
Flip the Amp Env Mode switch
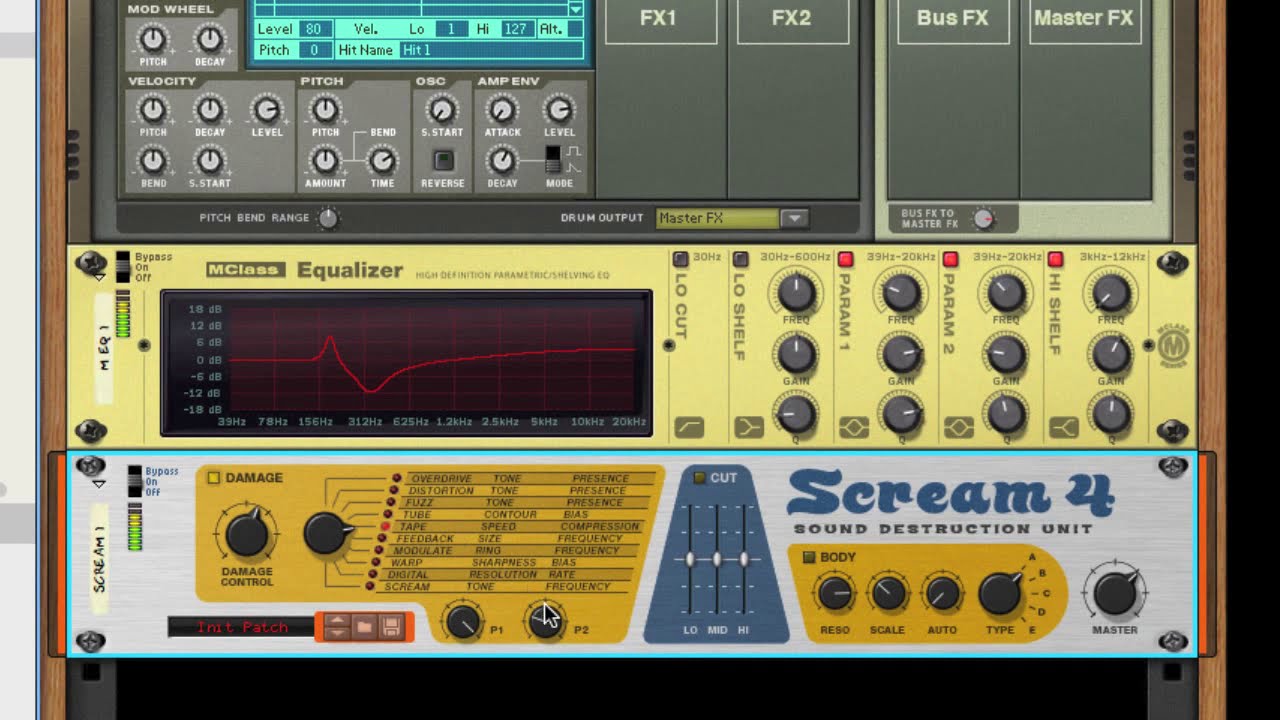point(552,158)
